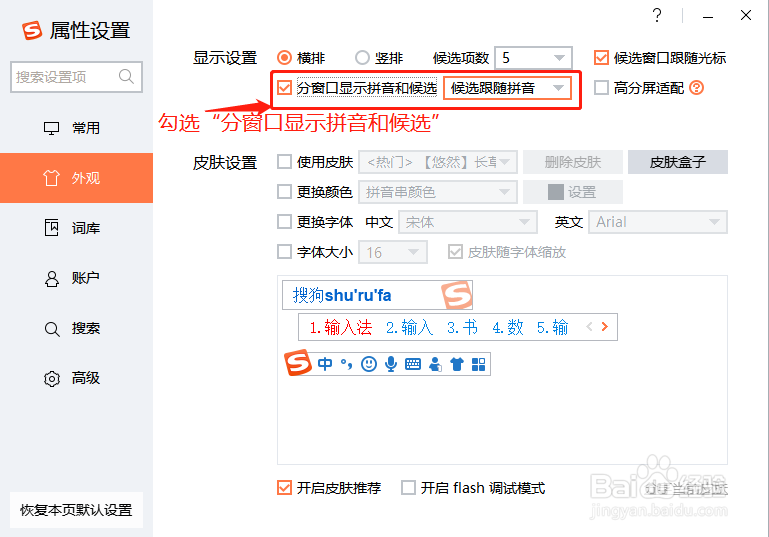Screen dimensions: 769x537
Task: Open the 常用 section
Action: click(x=77, y=128)
